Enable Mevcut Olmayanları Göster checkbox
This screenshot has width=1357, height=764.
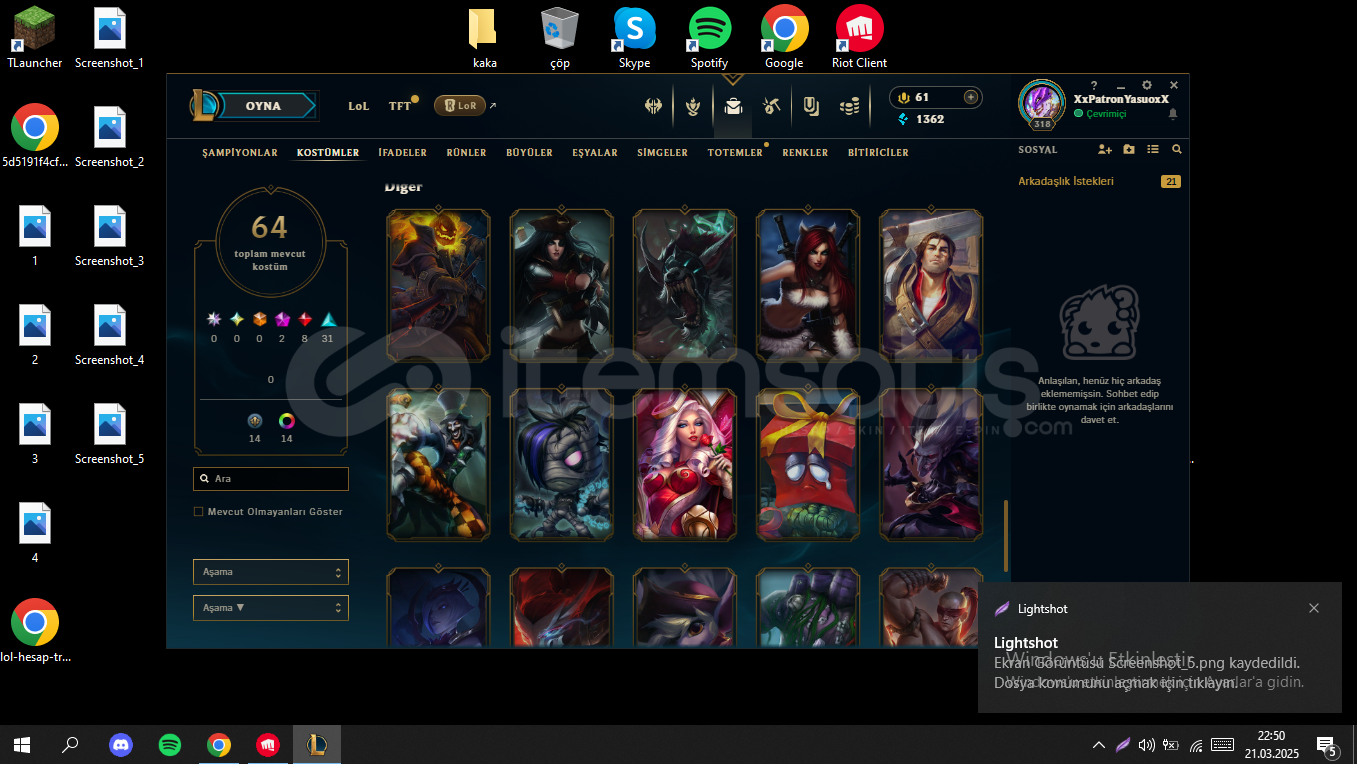pos(198,511)
